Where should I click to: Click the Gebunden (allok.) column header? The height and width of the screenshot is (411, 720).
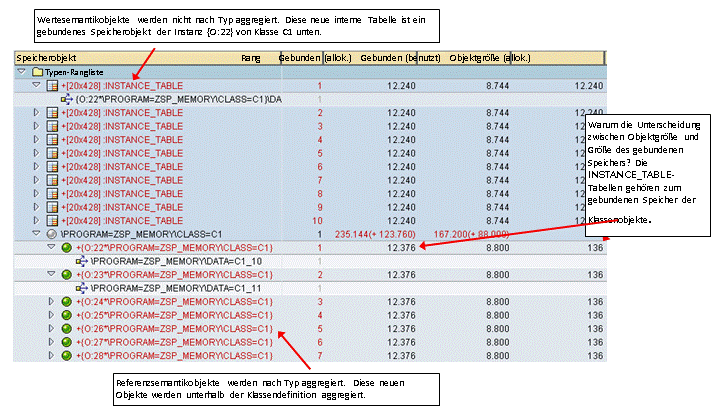point(315,58)
